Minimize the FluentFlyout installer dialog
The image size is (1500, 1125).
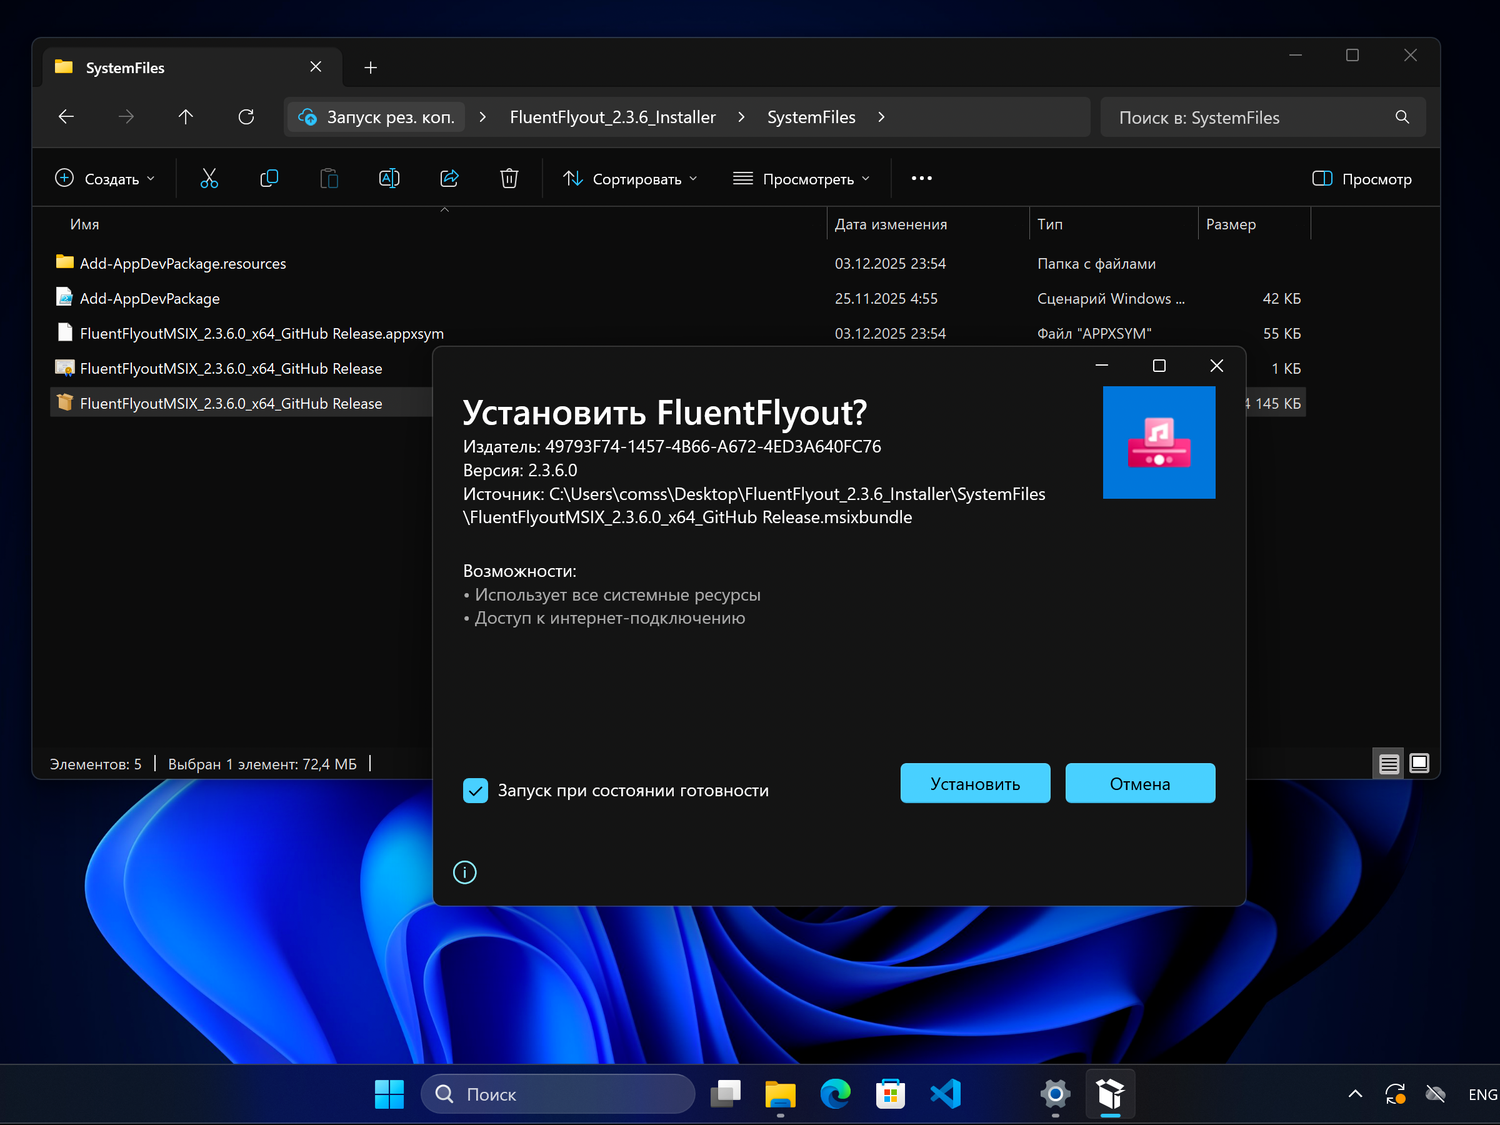pos(1102,366)
